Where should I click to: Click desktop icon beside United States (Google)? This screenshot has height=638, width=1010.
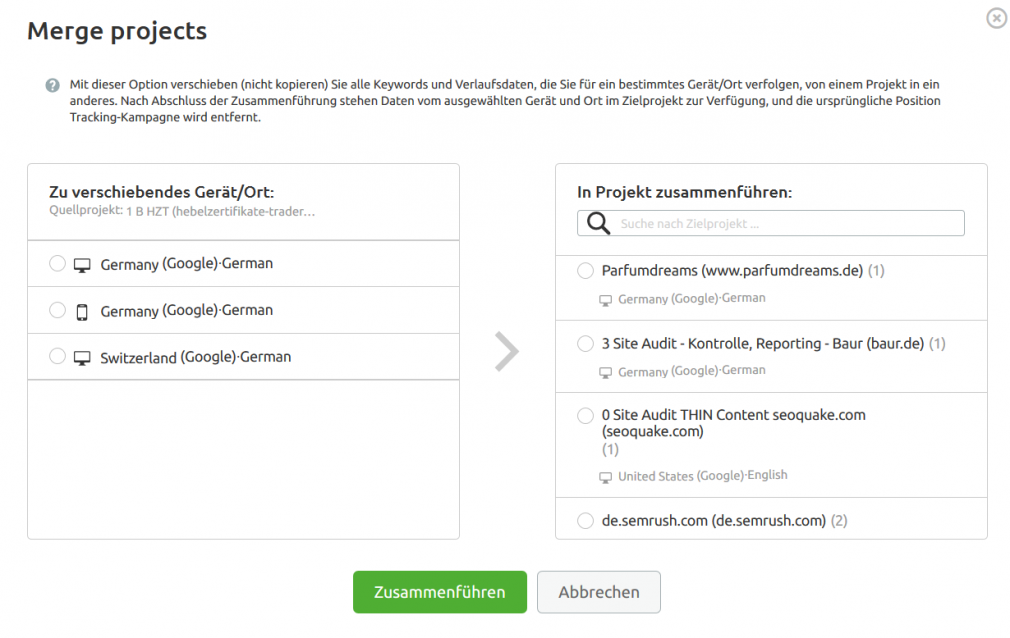coord(605,477)
